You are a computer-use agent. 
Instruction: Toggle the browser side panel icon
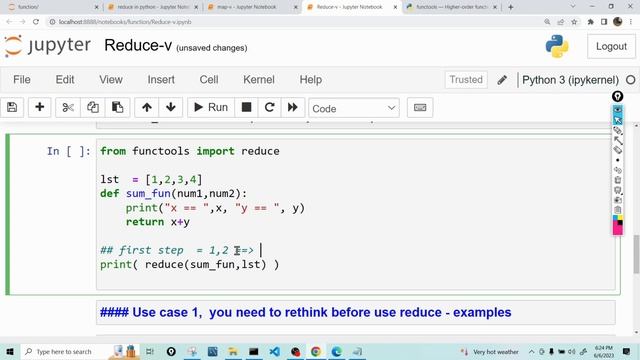click(604, 22)
